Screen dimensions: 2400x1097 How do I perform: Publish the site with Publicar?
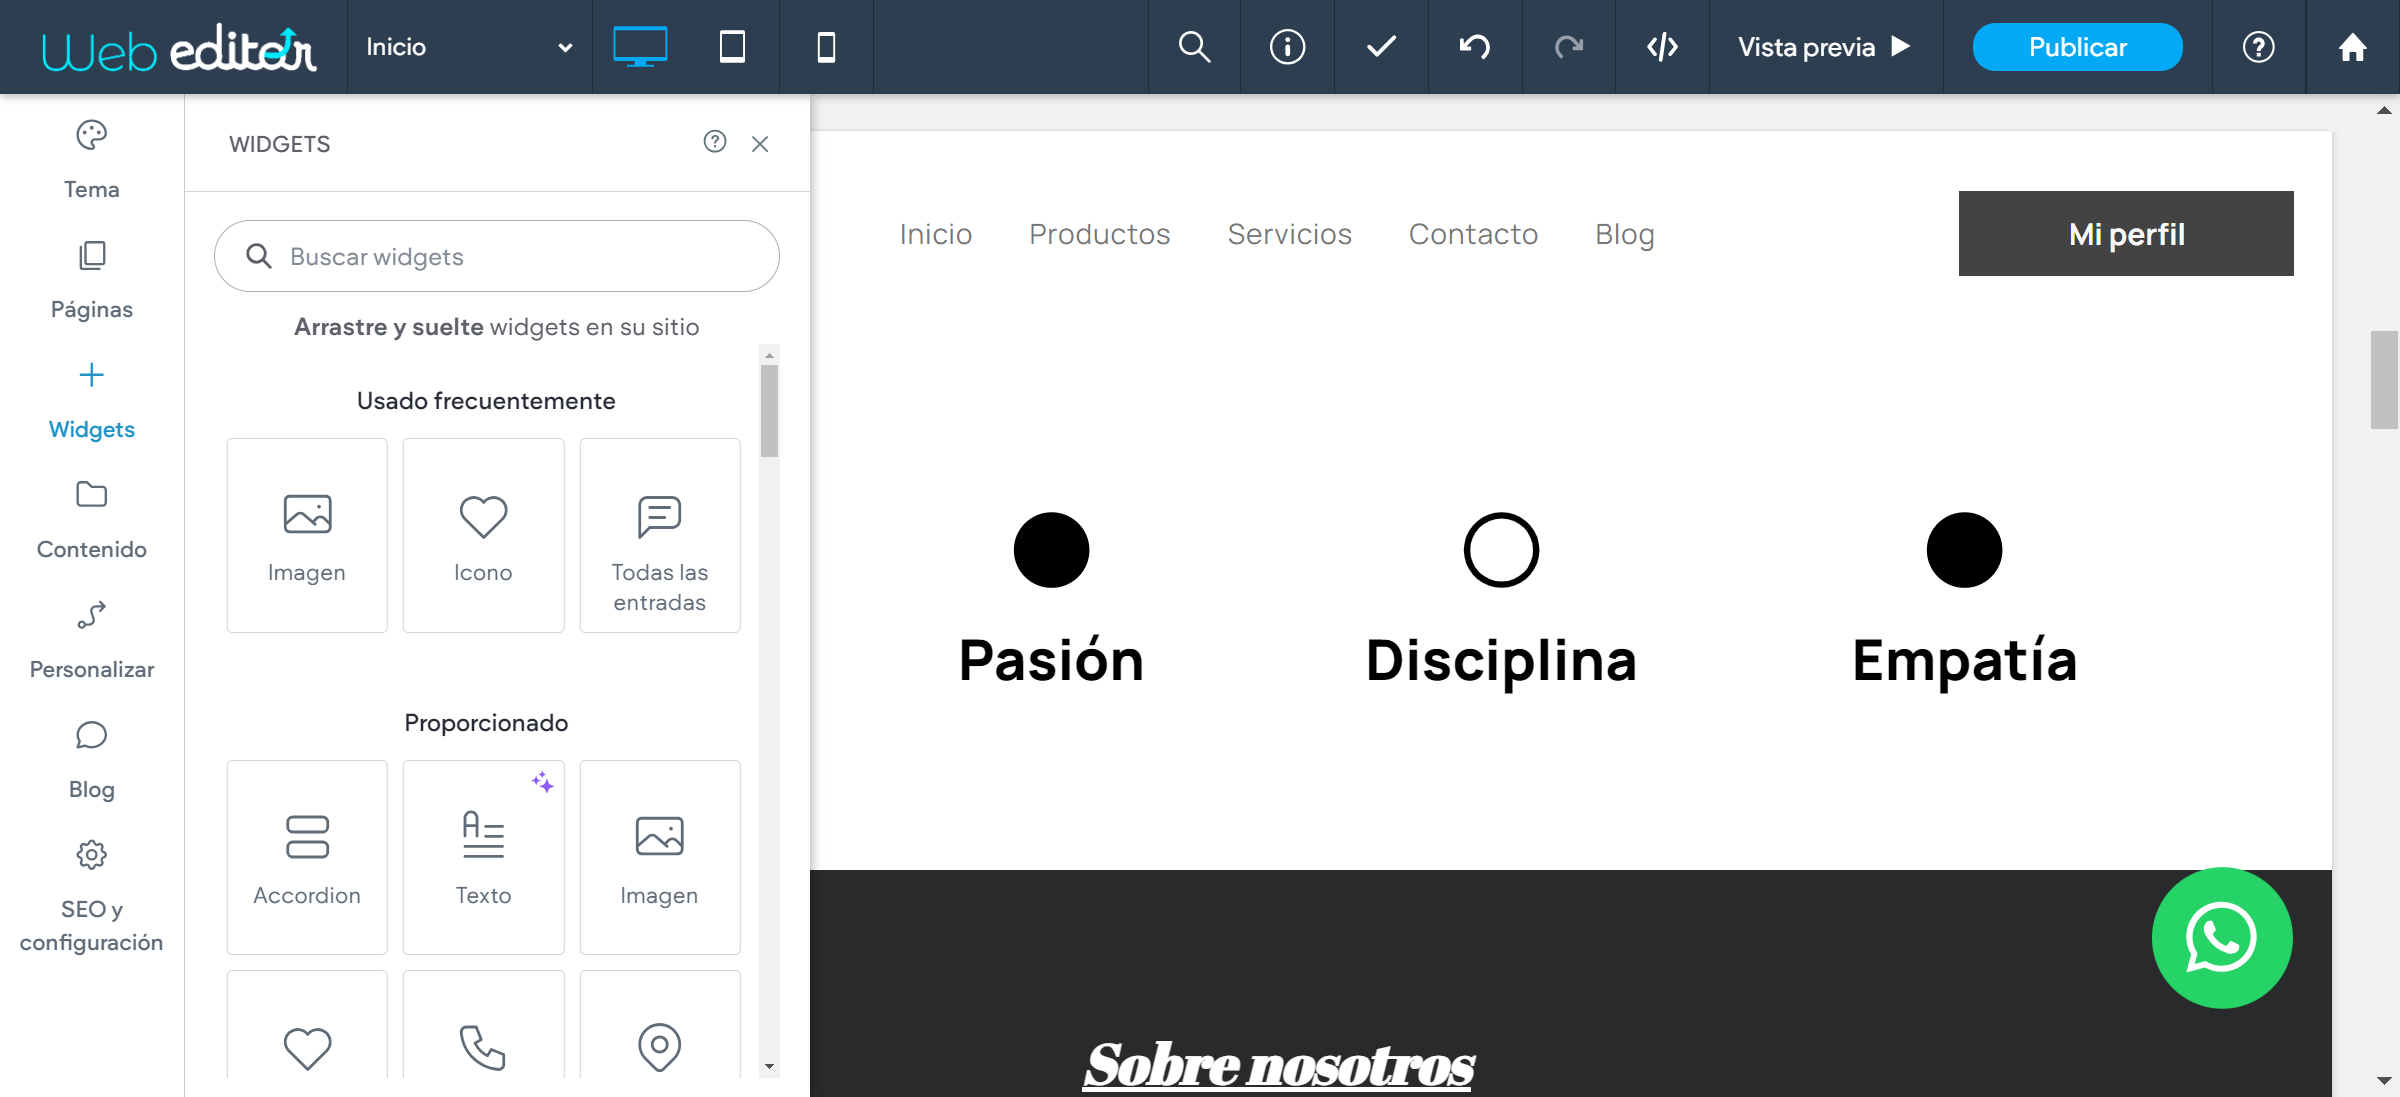(2077, 47)
